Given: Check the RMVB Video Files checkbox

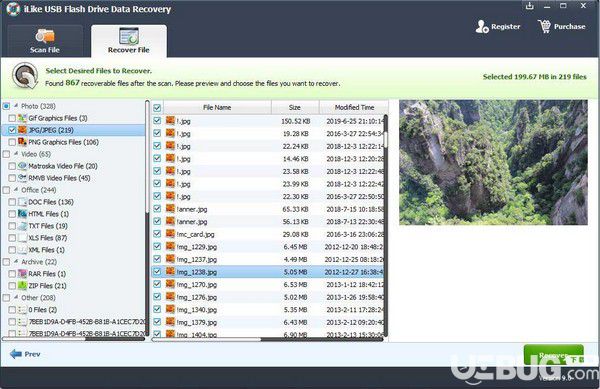Looking at the screenshot, I should (12, 178).
